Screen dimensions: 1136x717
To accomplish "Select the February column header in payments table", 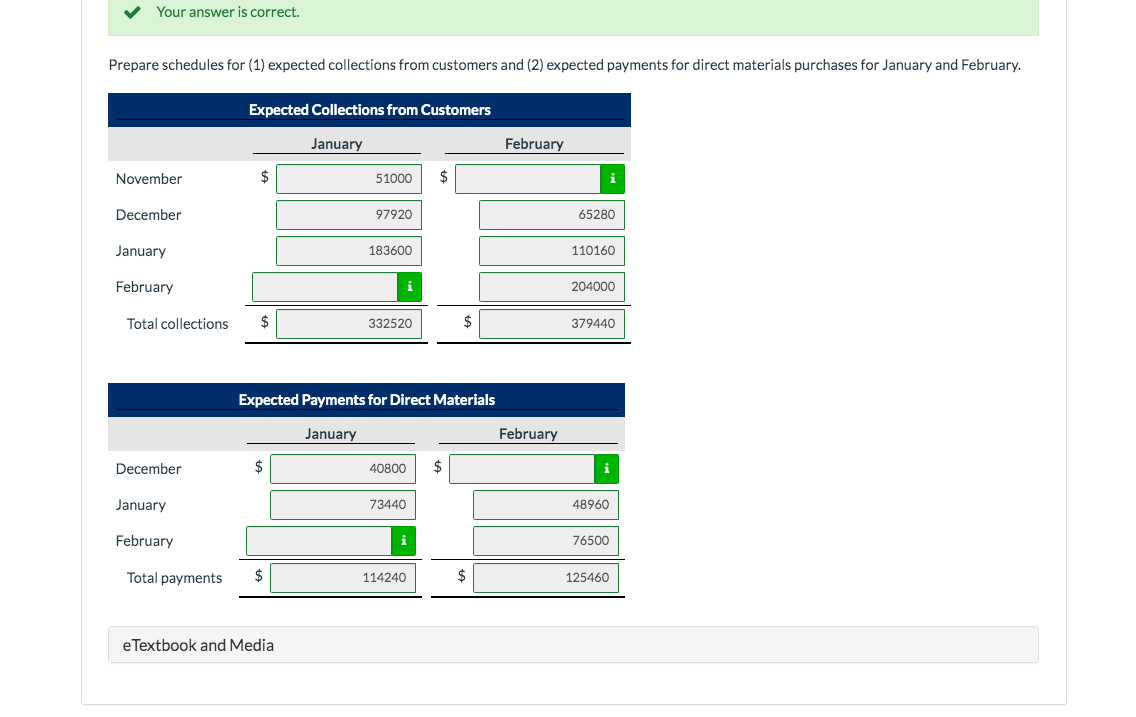I will click(529, 433).
